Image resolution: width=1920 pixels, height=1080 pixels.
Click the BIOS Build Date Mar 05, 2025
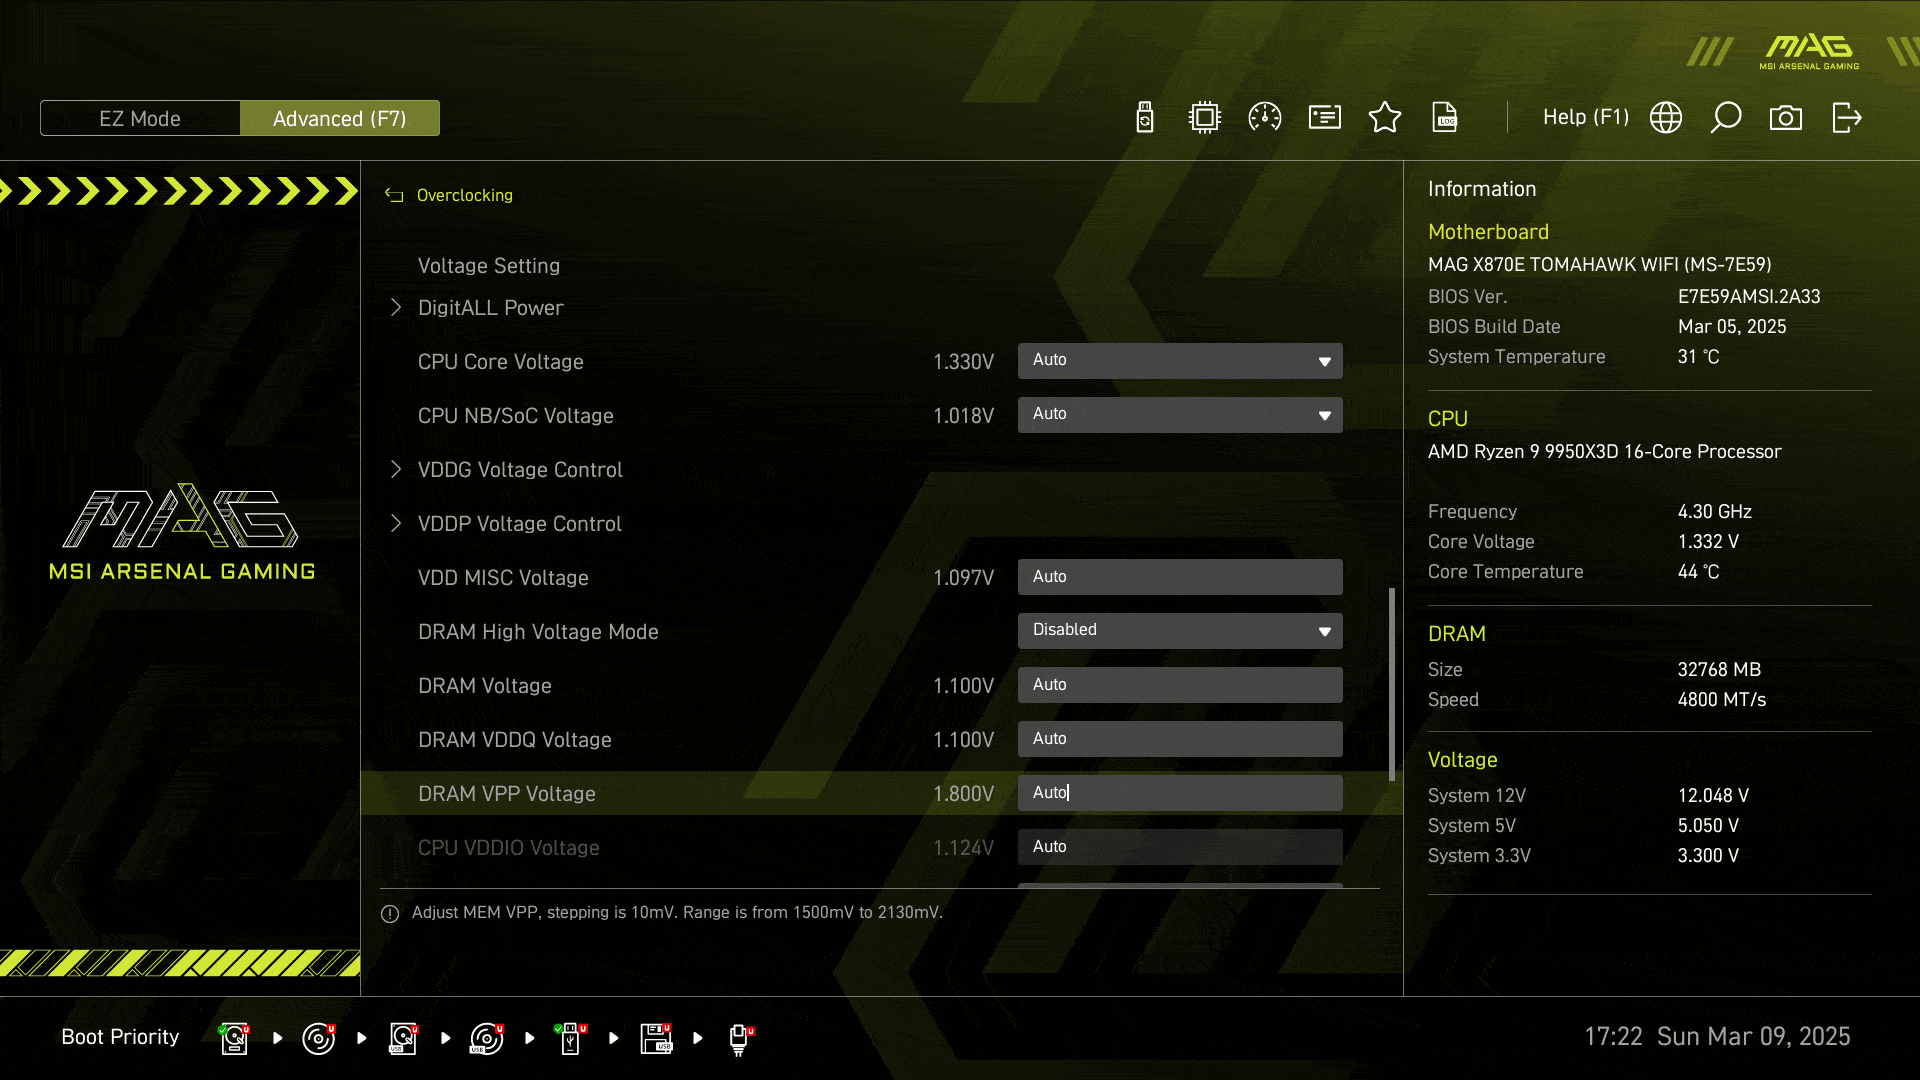1732,327
